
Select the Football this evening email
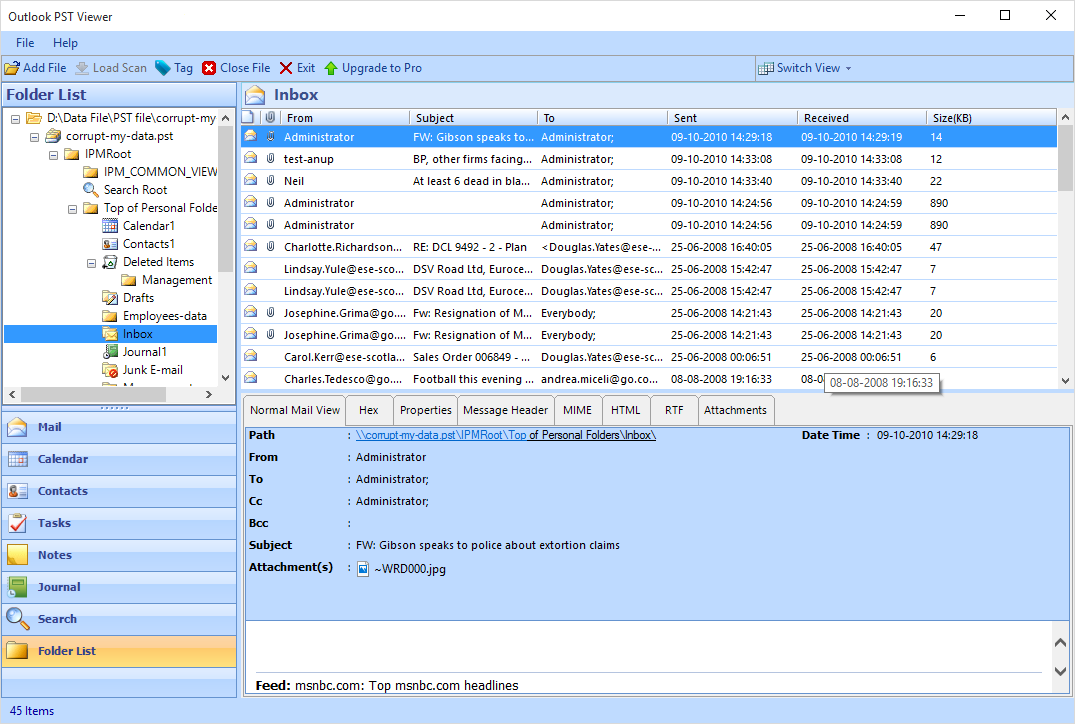[649, 379]
